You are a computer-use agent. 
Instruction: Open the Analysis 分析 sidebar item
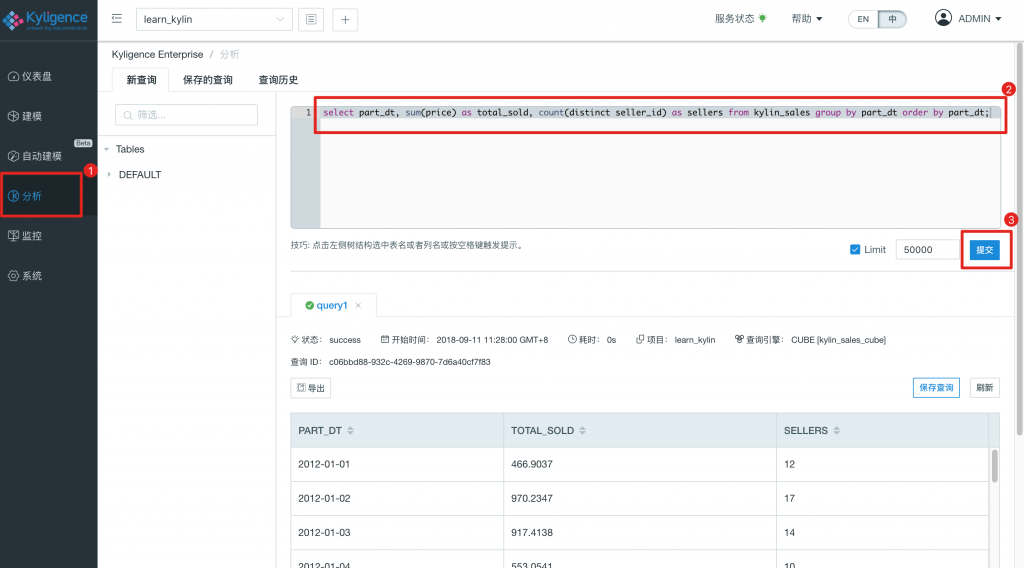pos(25,196)
